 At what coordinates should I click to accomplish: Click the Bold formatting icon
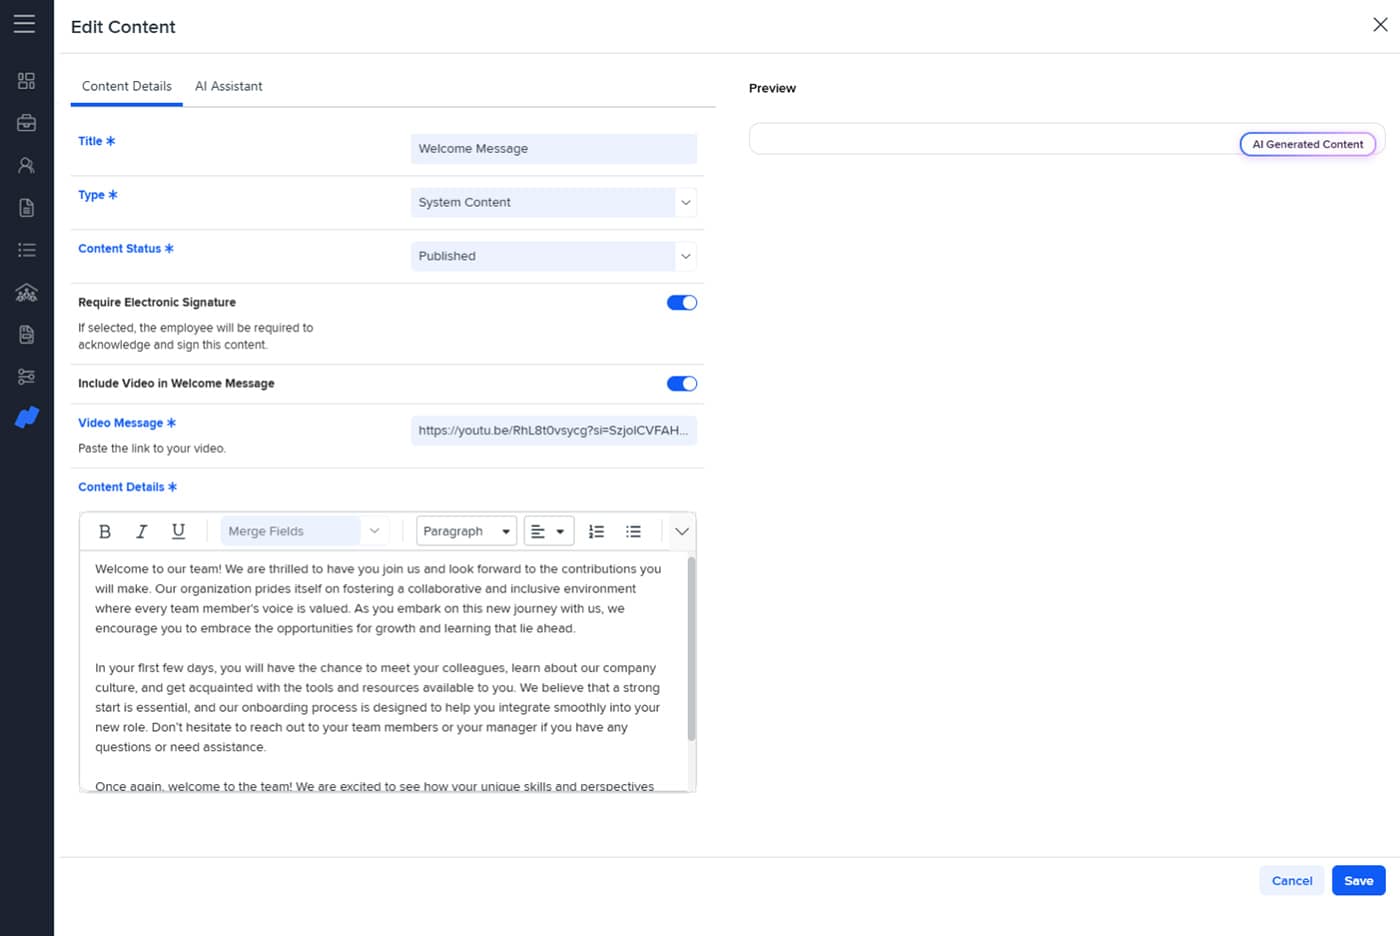tap(105, 531)
